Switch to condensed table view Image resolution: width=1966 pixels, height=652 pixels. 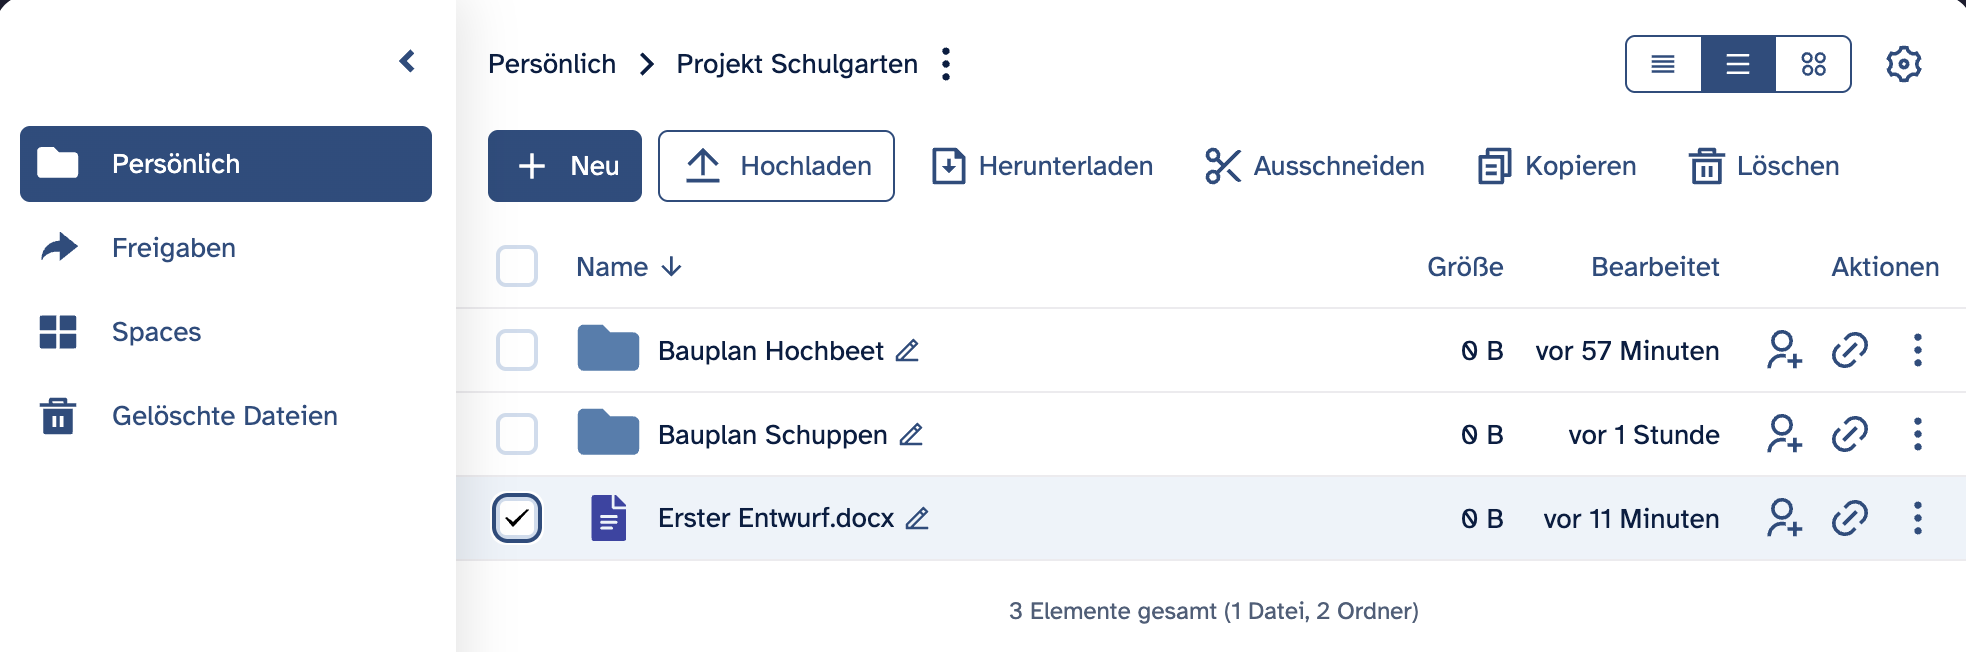point(1663,64)
